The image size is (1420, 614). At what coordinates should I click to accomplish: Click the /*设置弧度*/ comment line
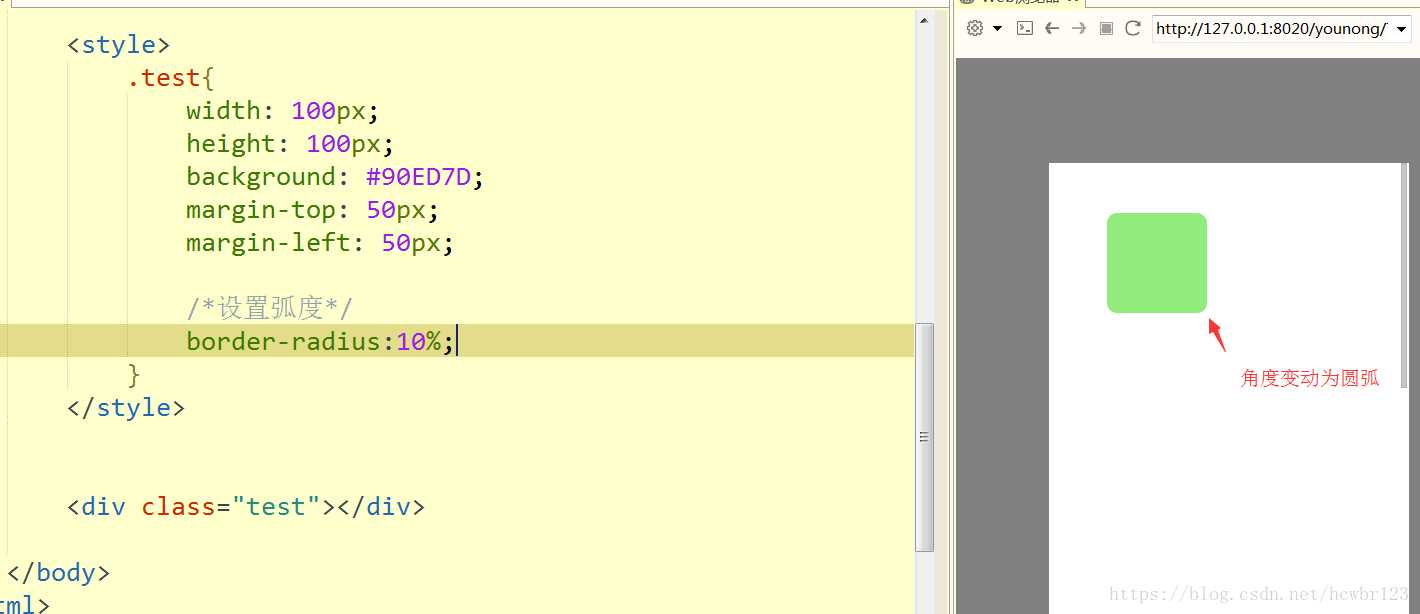[x=269, y=308]
